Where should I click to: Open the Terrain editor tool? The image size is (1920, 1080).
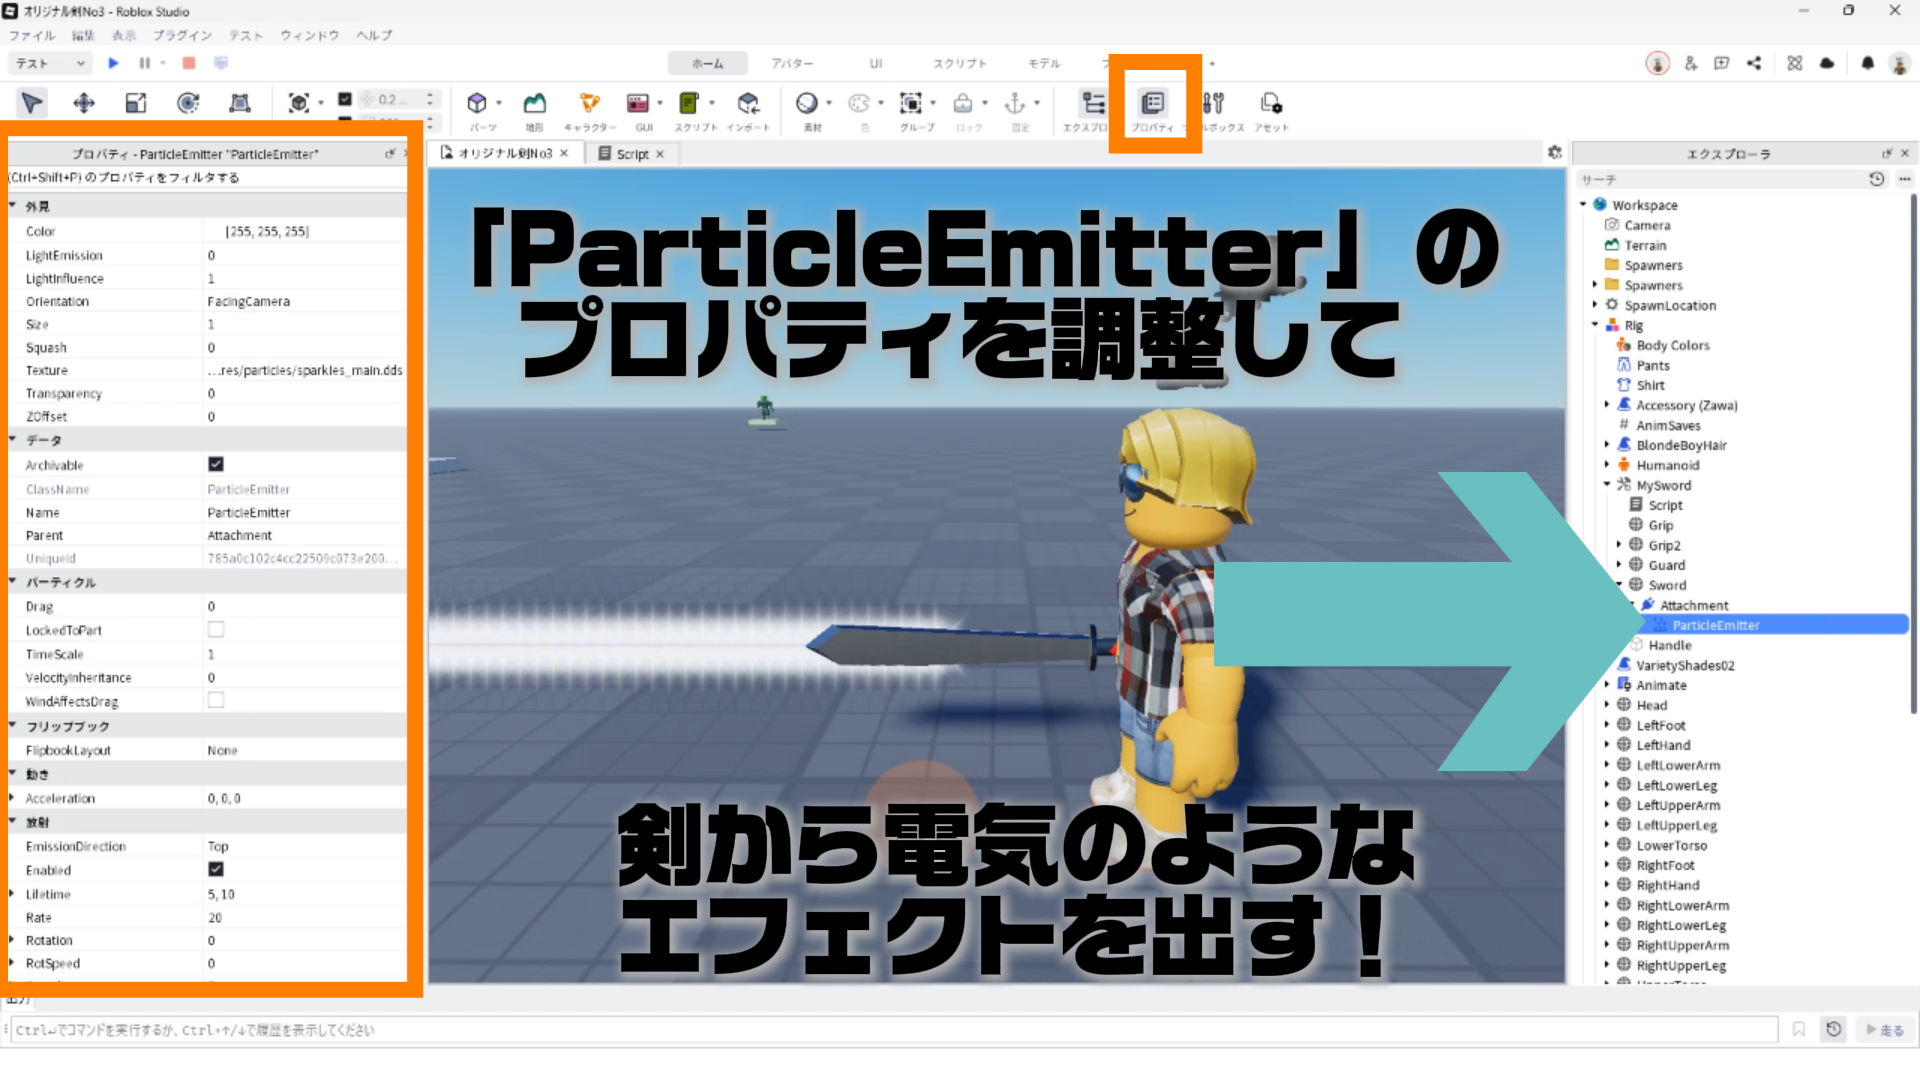tap(535, 104)
